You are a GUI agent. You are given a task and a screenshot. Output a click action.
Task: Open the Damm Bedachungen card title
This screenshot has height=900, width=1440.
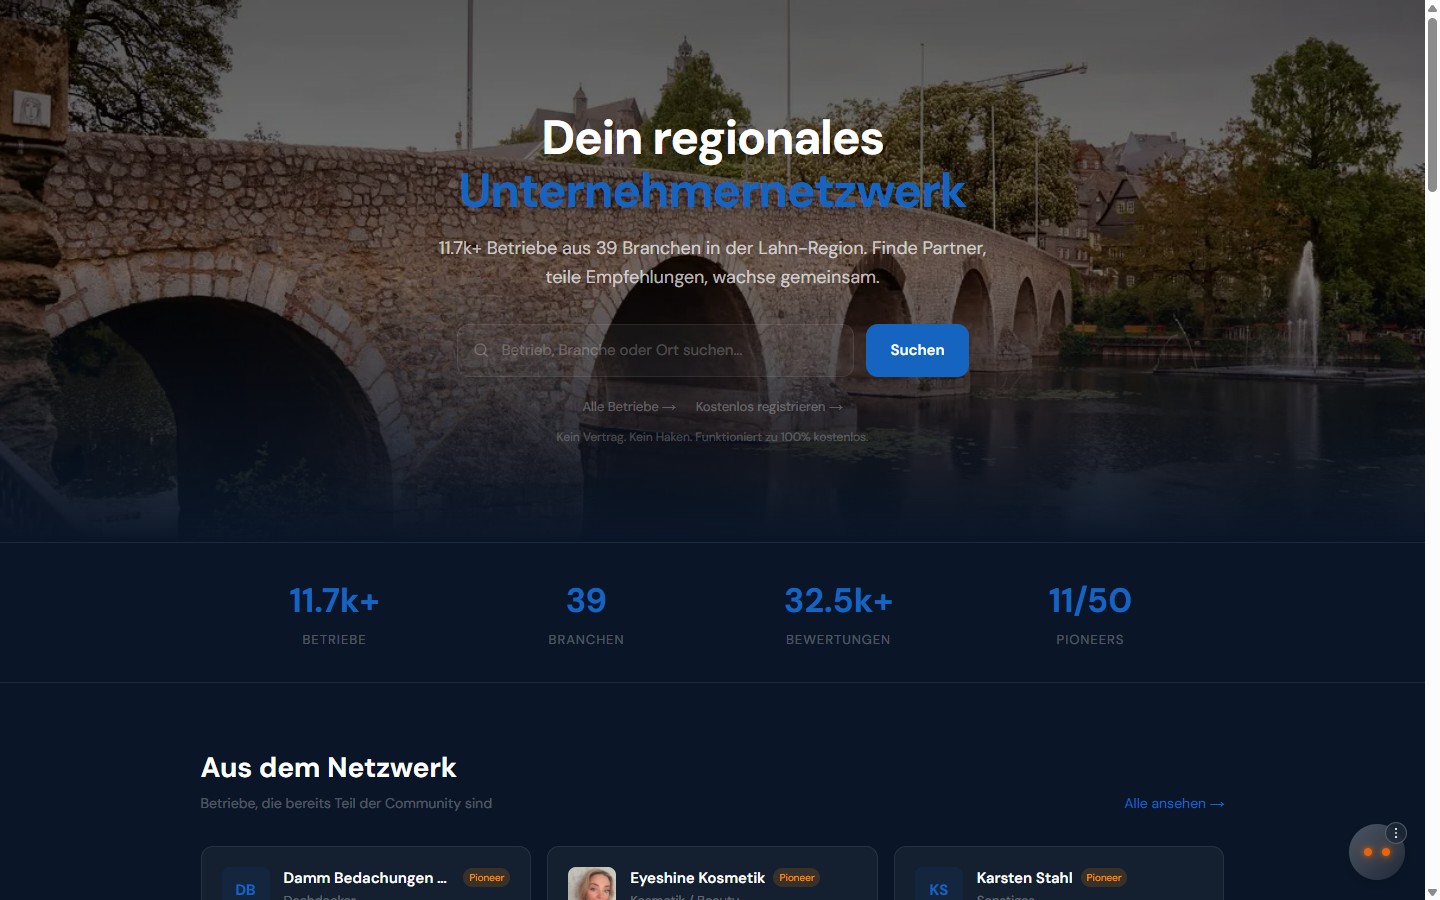[x=365, y=878]
